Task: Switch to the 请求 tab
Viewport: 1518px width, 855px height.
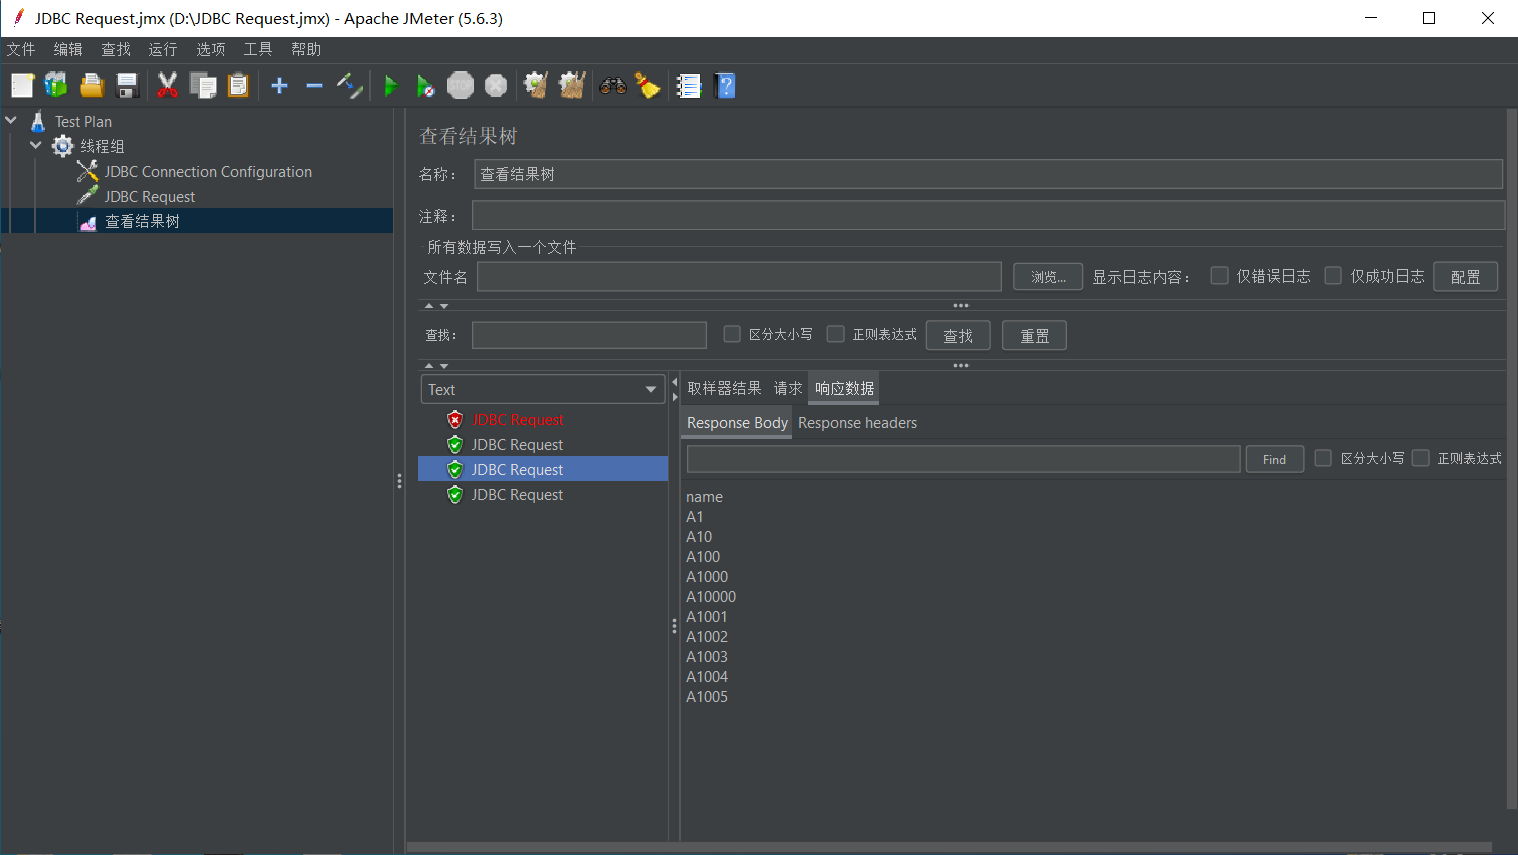Action: pos(788,388)
